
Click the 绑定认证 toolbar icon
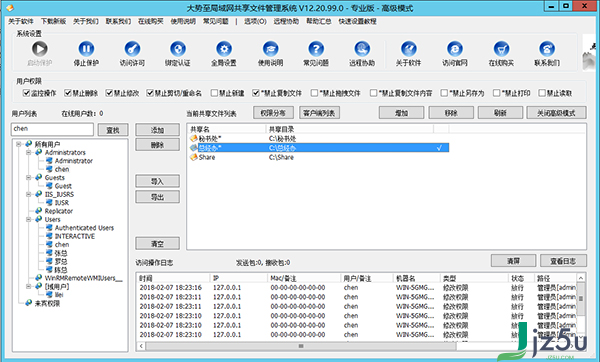[178, 49]
